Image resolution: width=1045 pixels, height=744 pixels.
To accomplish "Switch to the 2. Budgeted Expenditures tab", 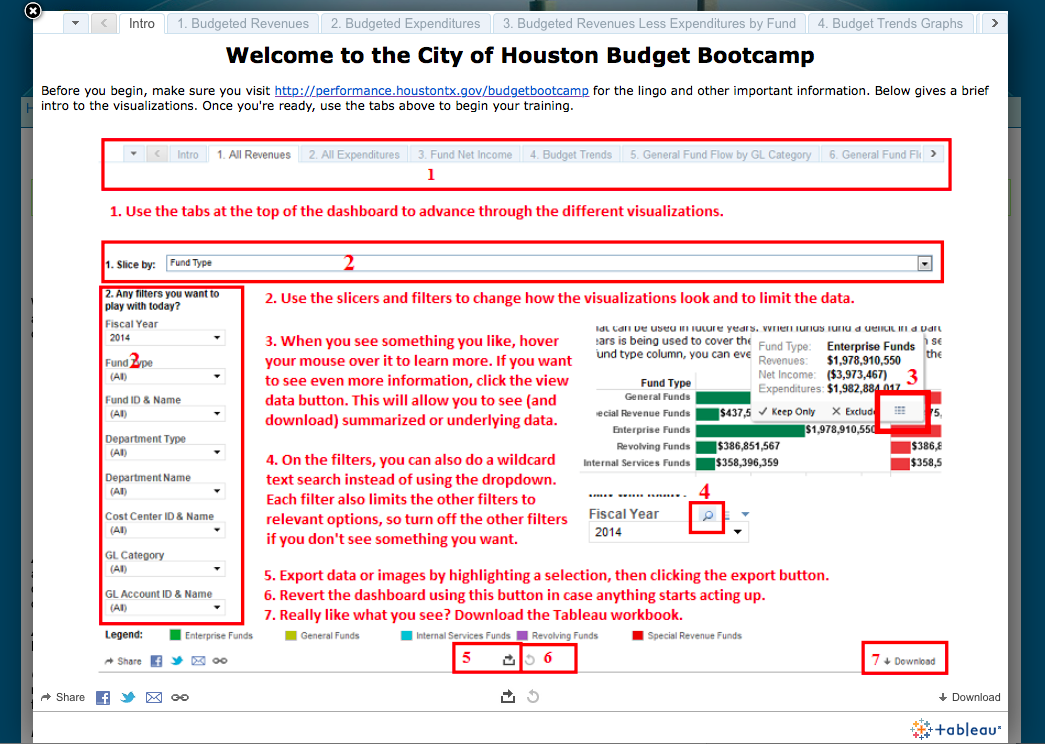I will tap(405, 23).
